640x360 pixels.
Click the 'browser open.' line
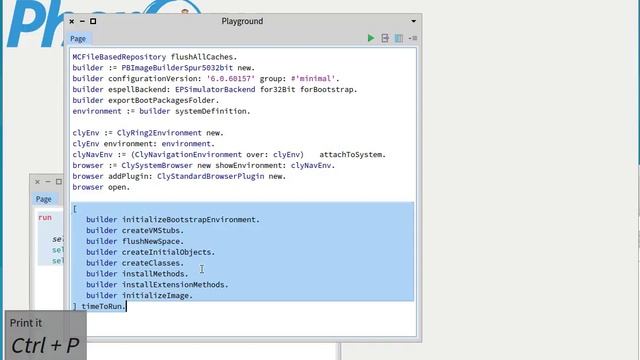[x=101, y=187]
